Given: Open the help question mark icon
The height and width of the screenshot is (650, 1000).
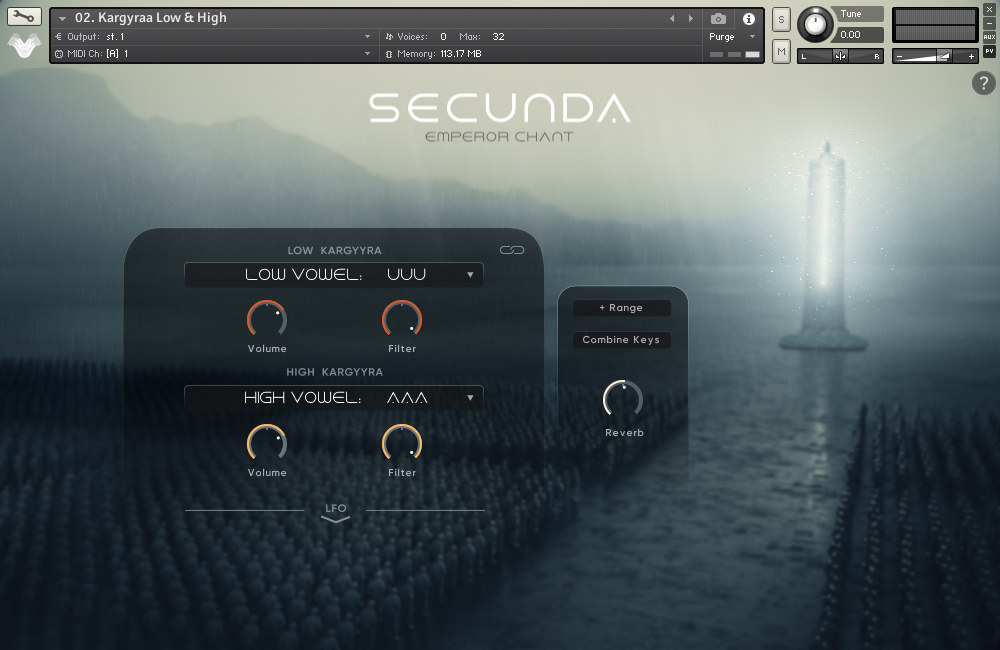Looking at the screenshot, I should pyautogui.click(x=985, y=83).
